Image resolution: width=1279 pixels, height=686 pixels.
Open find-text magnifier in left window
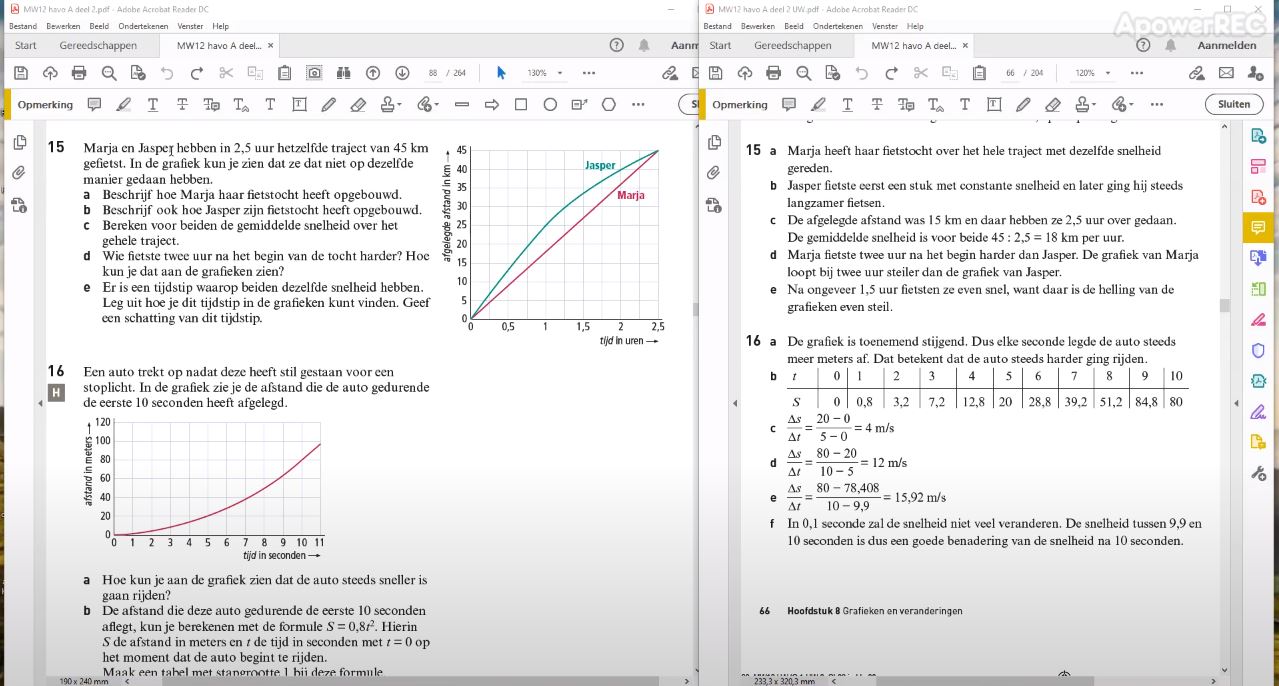[x=109, y=73]
